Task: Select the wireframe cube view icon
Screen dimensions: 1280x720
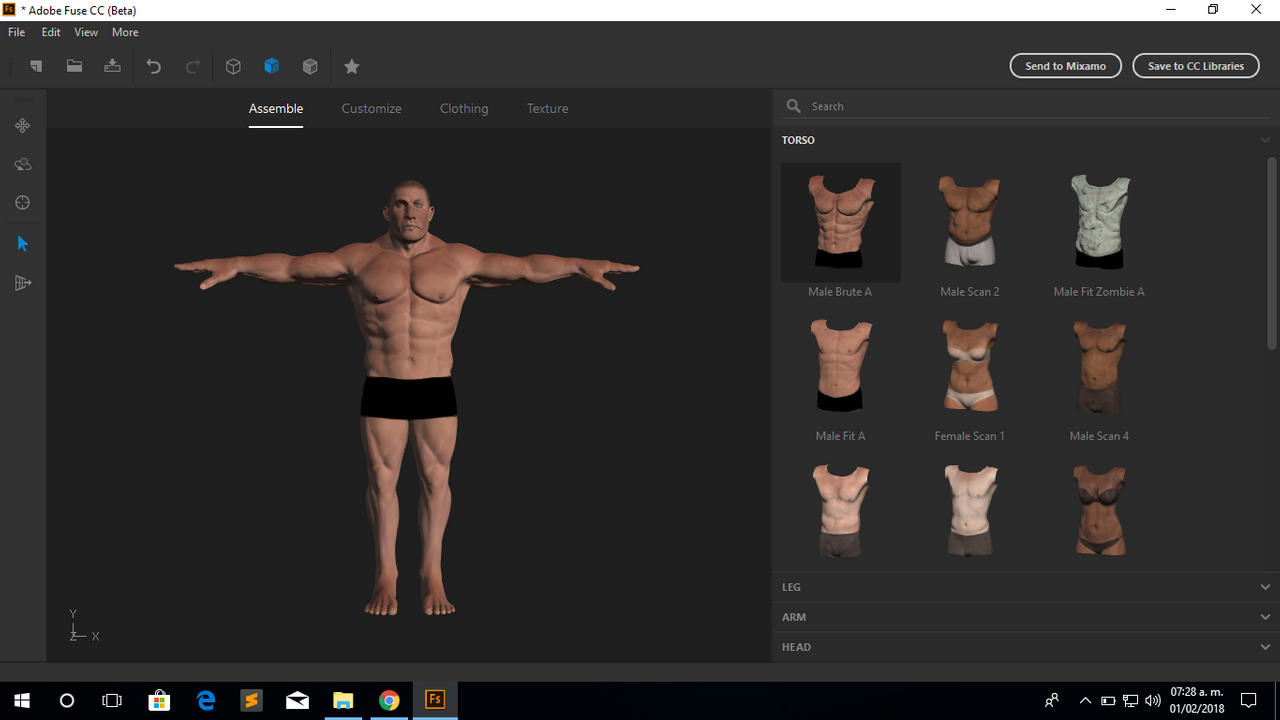Action: pos(233,66)
